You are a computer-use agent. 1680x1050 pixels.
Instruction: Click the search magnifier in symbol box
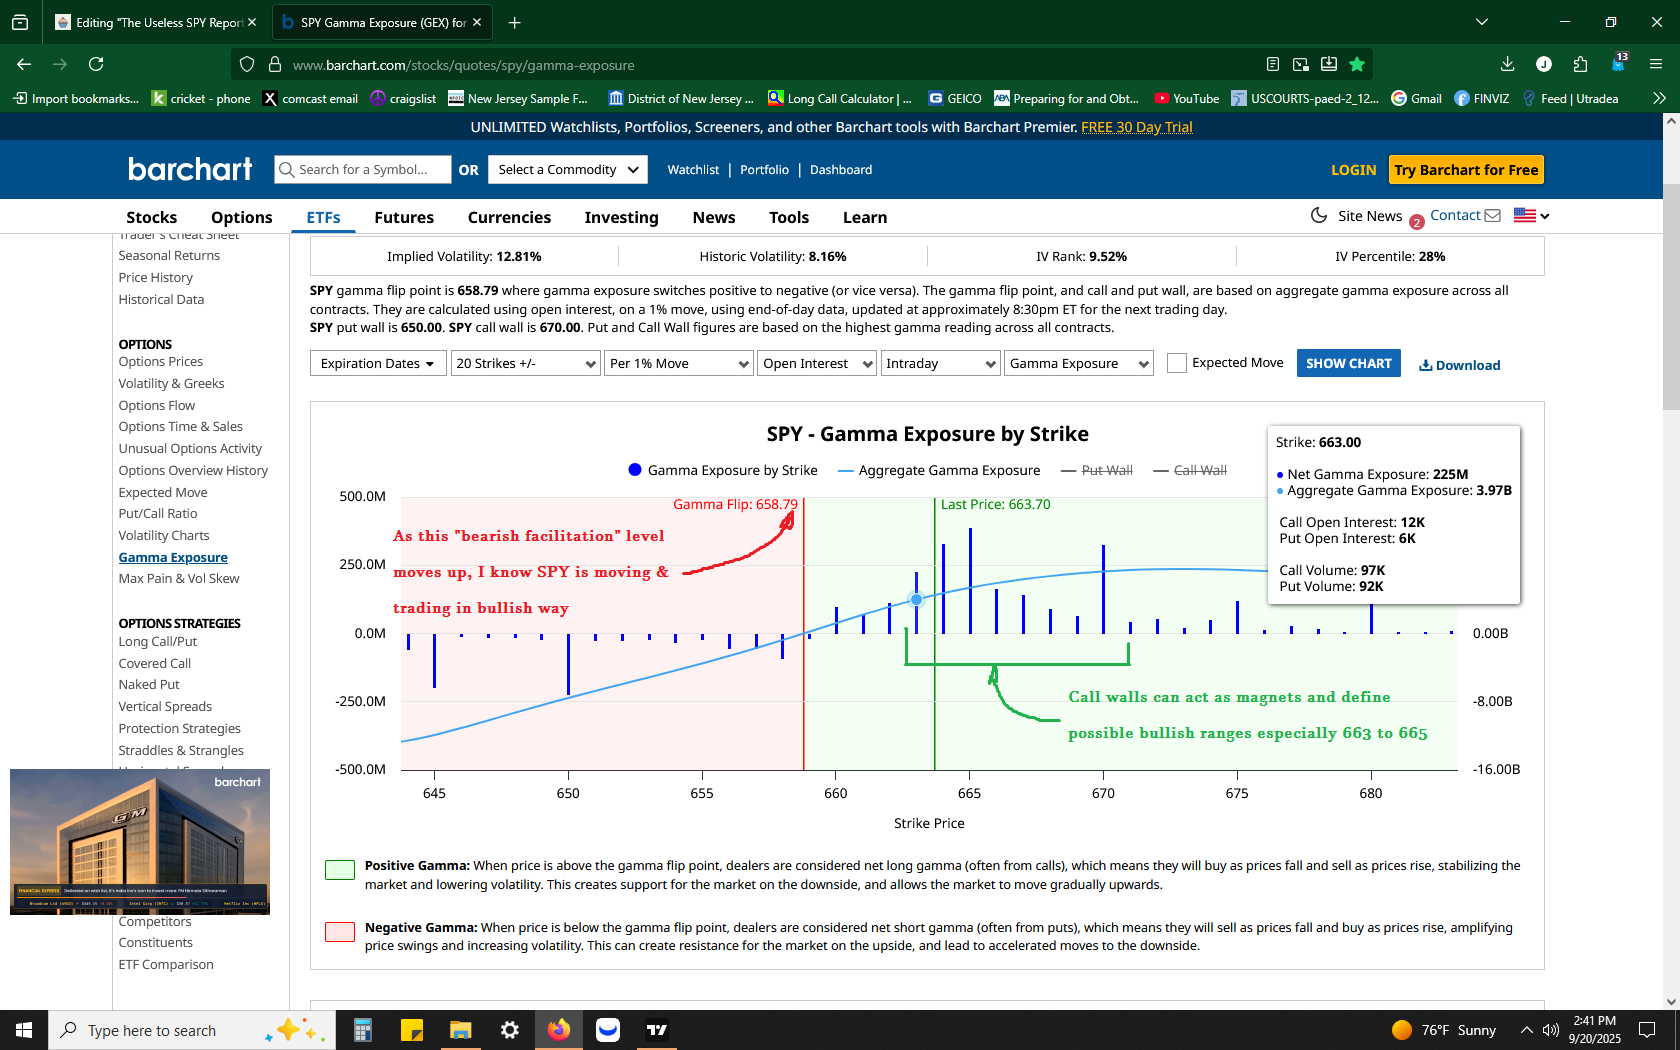tap(286, 170)
